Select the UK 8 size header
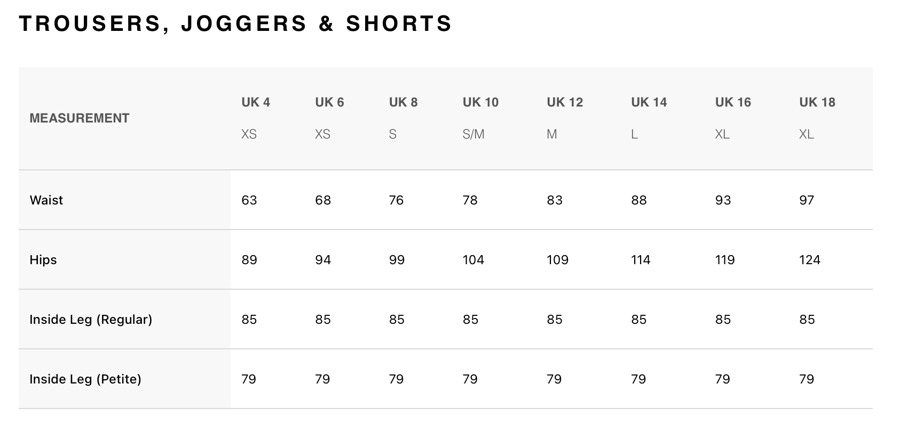This screenshot has height=441, width=900. [x=404, y=103]
